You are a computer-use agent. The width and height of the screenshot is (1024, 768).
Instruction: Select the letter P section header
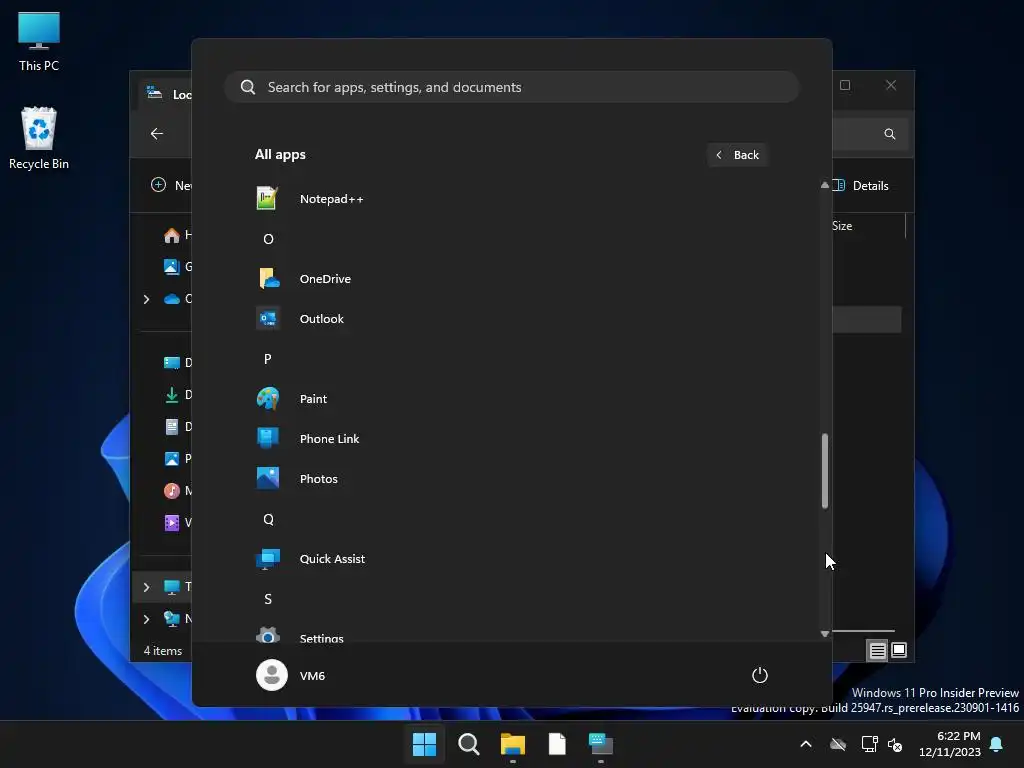coord(268,359)
